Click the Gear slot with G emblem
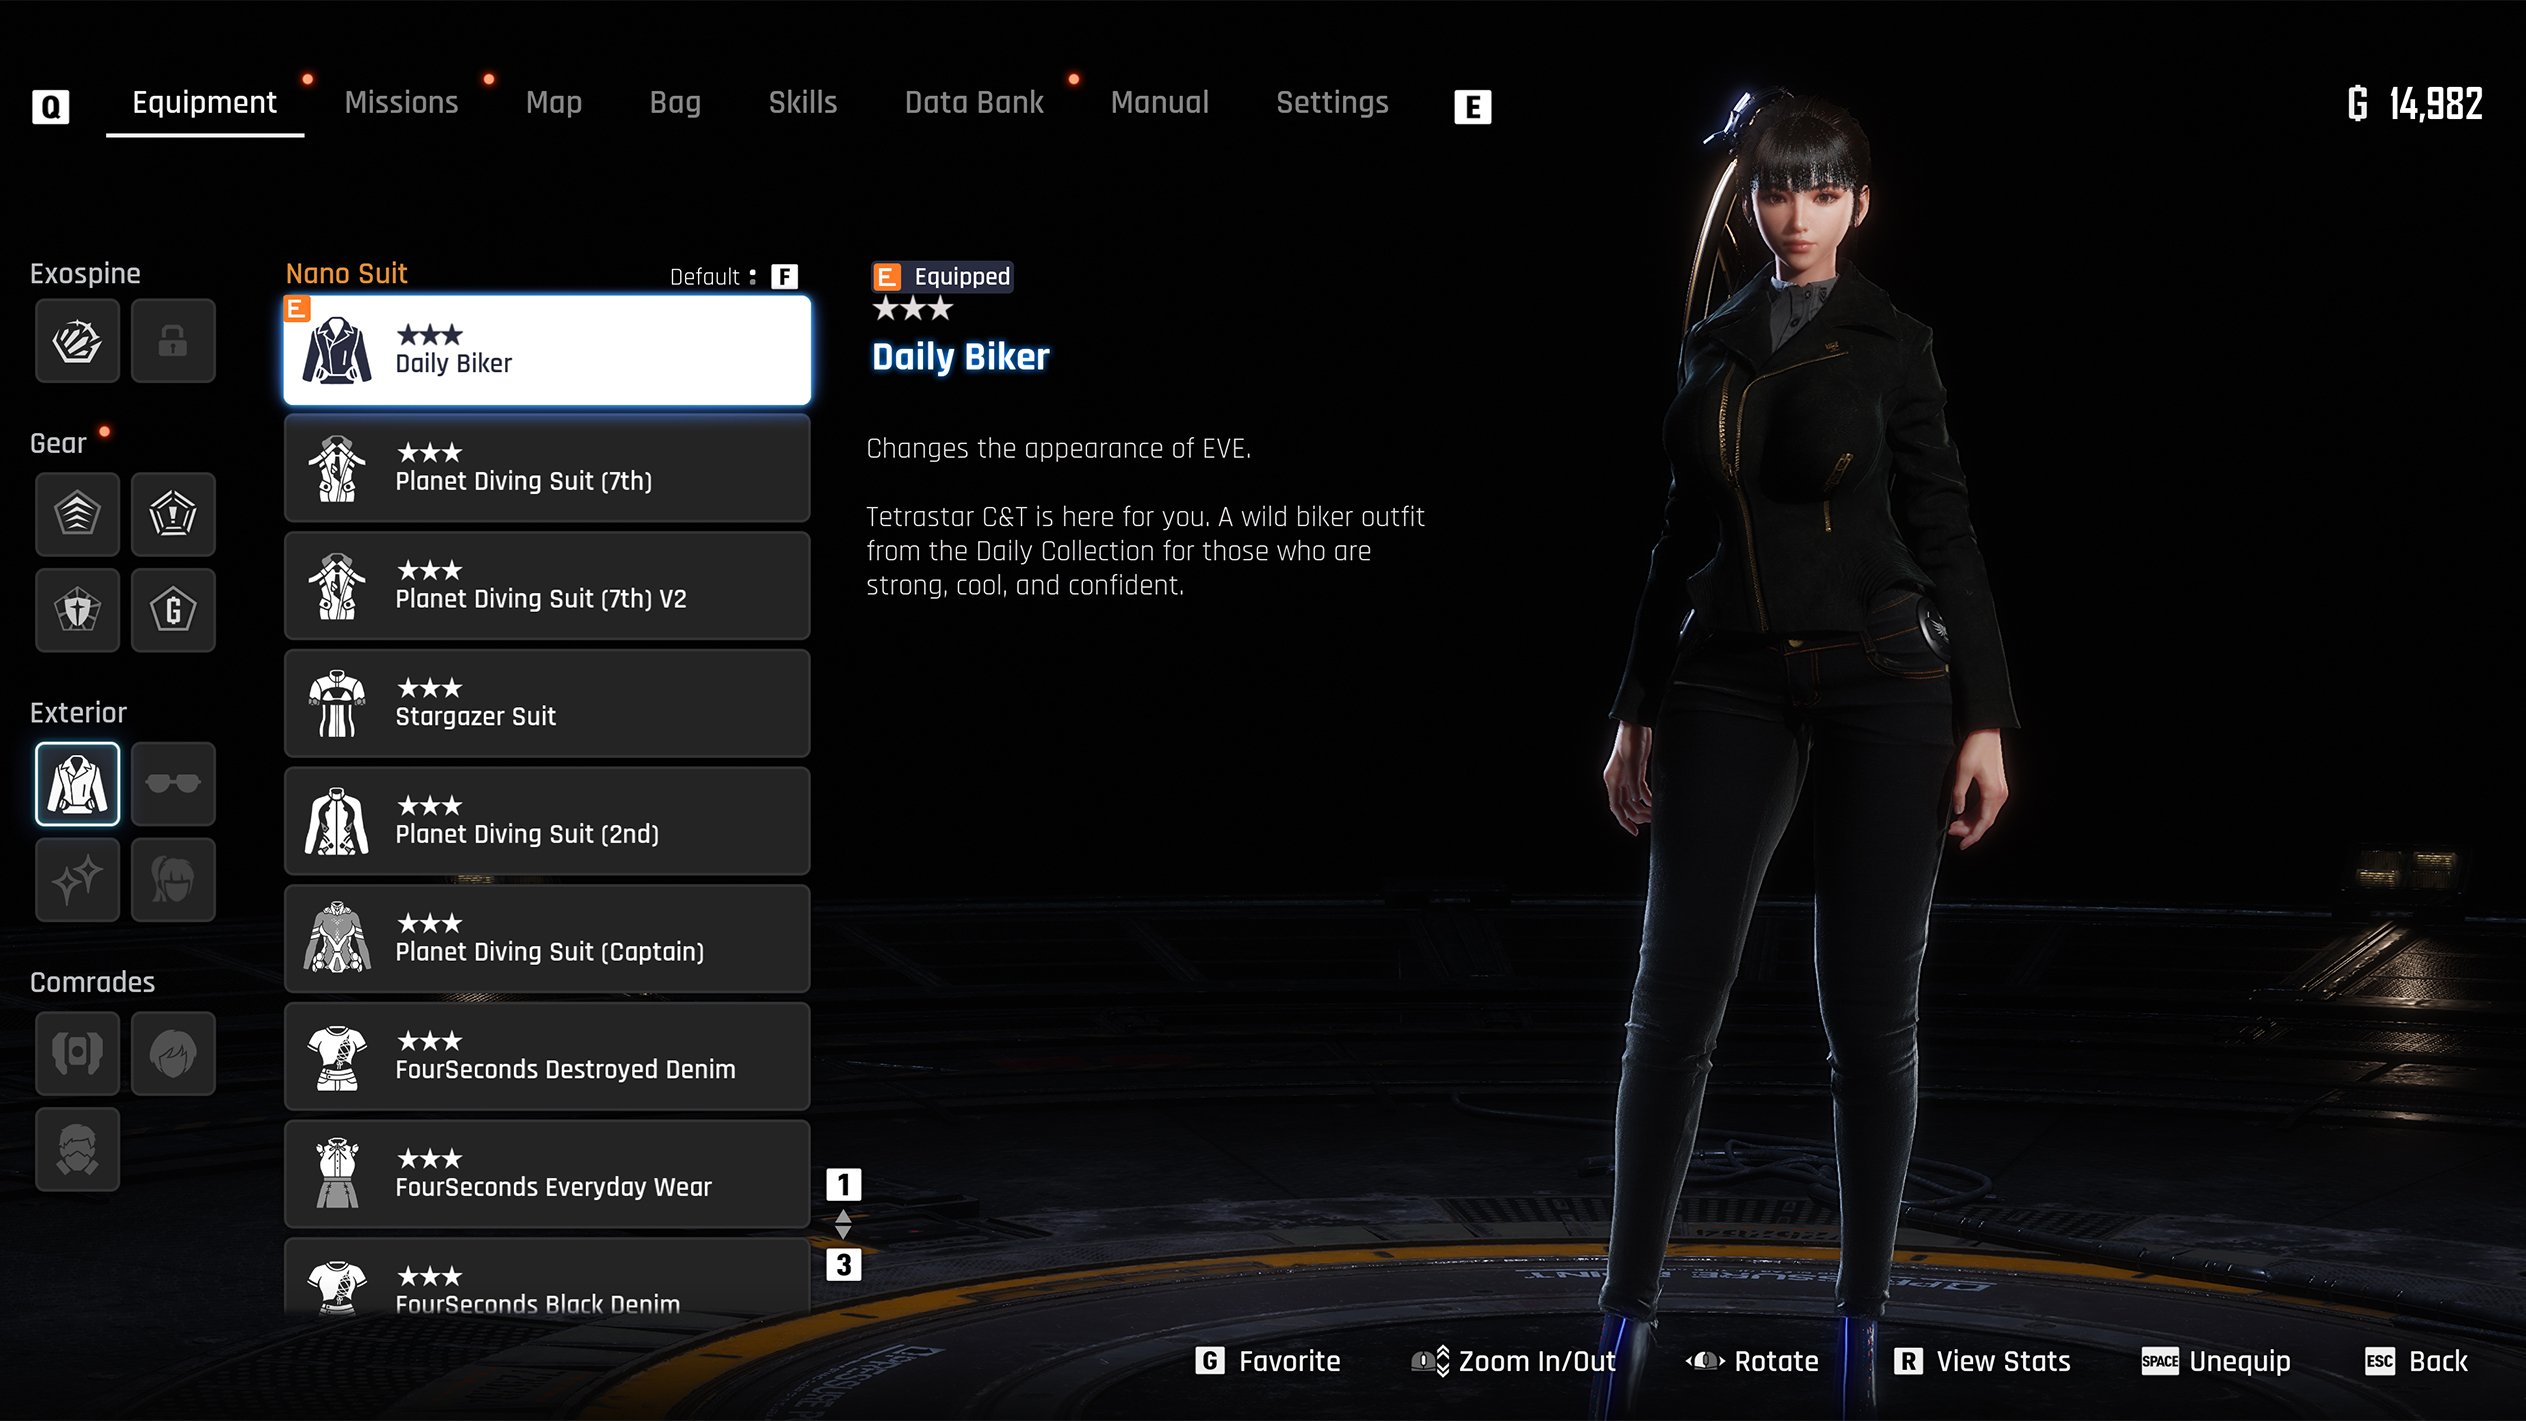The height and width of the screenshot is (1421, 2526). pos(173,610)
